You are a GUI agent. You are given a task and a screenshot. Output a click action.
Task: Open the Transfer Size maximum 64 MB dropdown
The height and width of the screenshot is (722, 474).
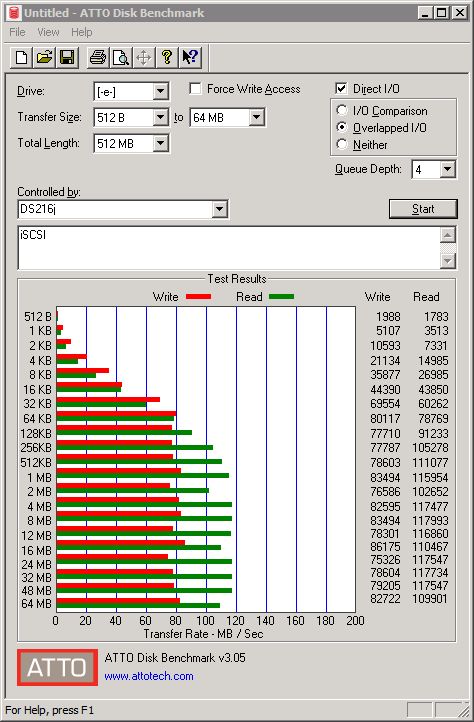pos(257,117)
